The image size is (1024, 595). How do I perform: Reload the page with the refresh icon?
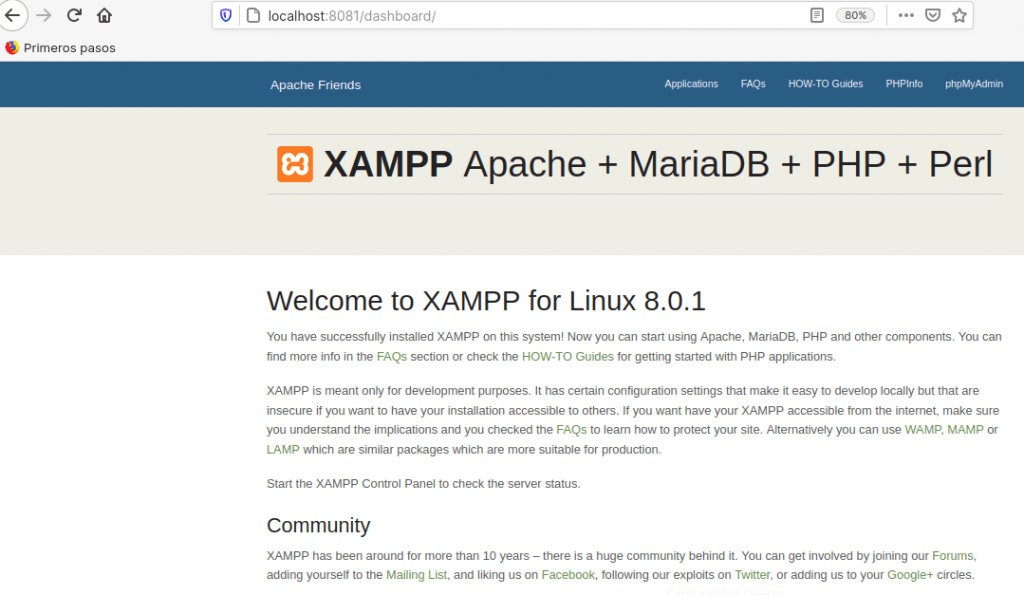(x=74, y=15)
